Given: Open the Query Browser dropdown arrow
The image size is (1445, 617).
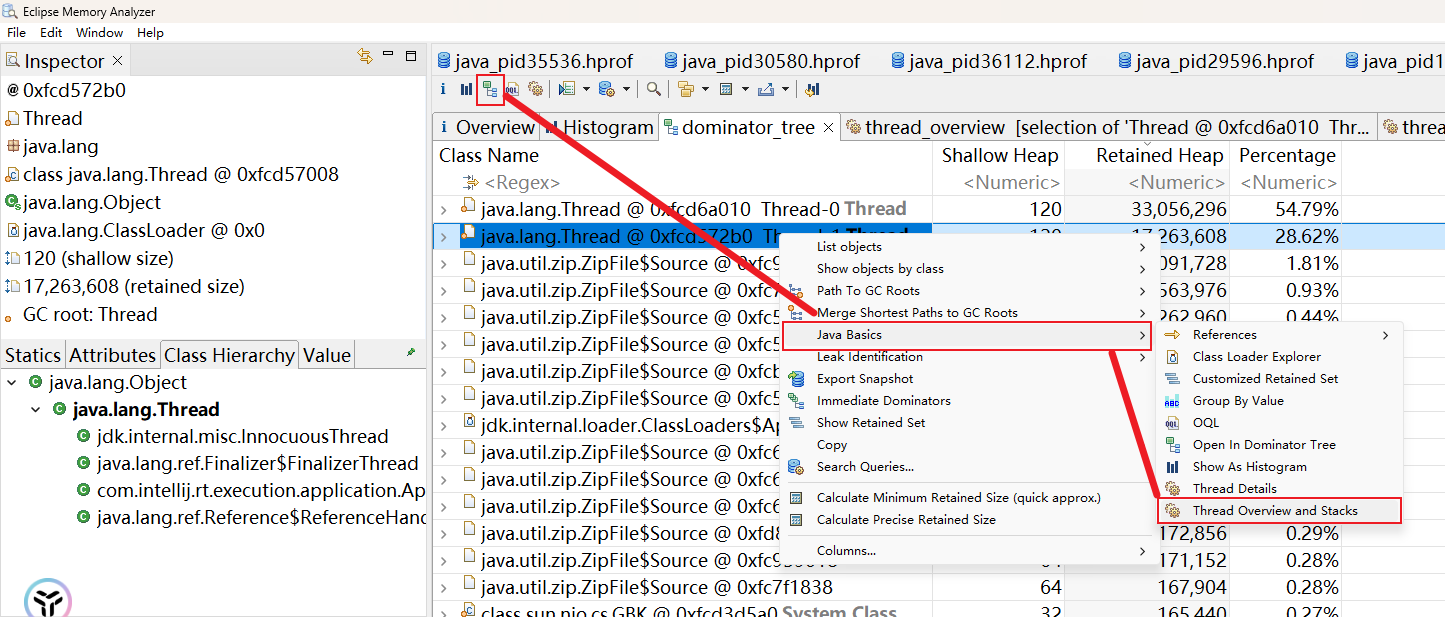Looking at the screenshot, I should [x=626, y=89].
